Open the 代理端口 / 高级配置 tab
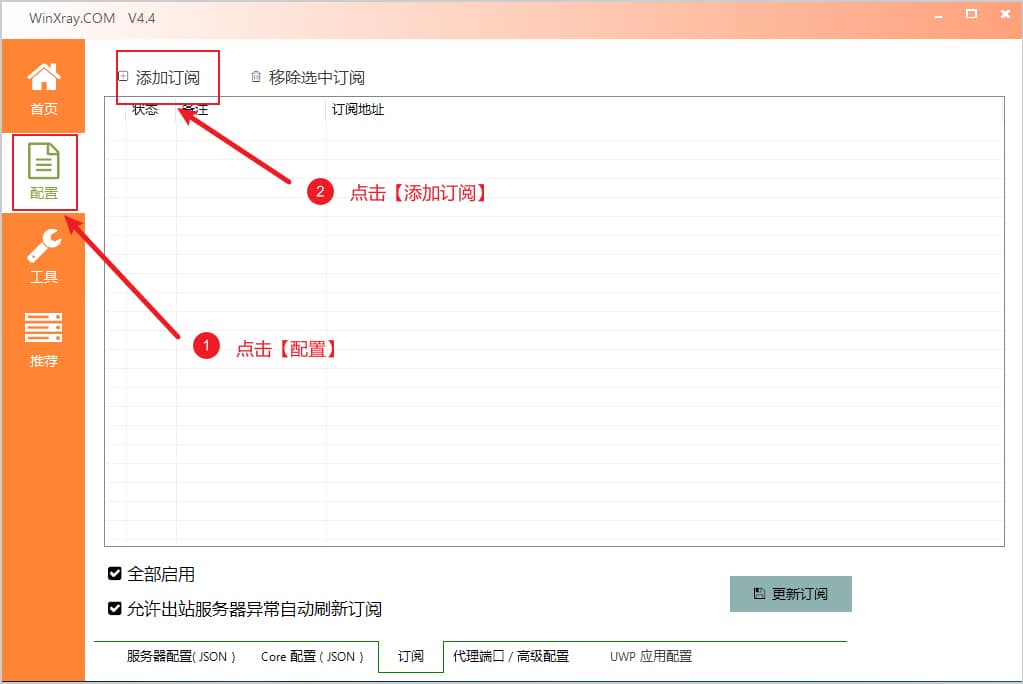 [x=511, y=657]
